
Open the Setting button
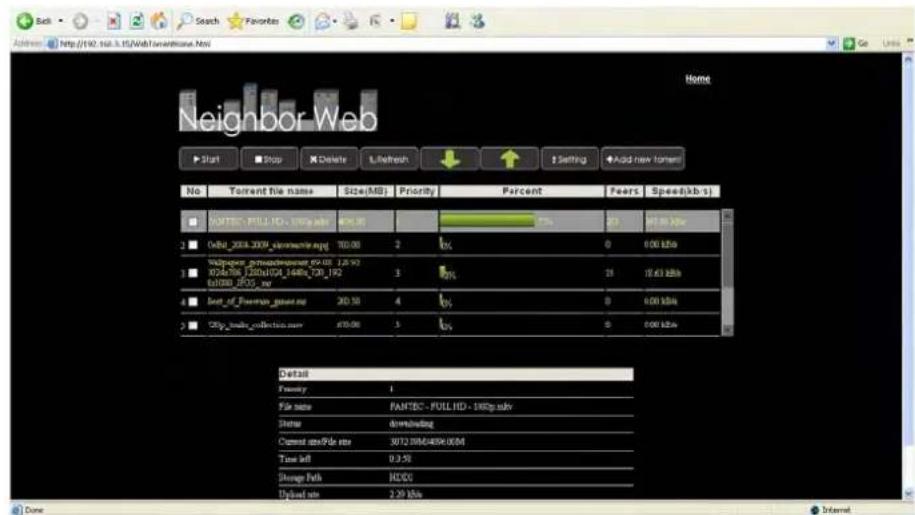coord(570,159)
